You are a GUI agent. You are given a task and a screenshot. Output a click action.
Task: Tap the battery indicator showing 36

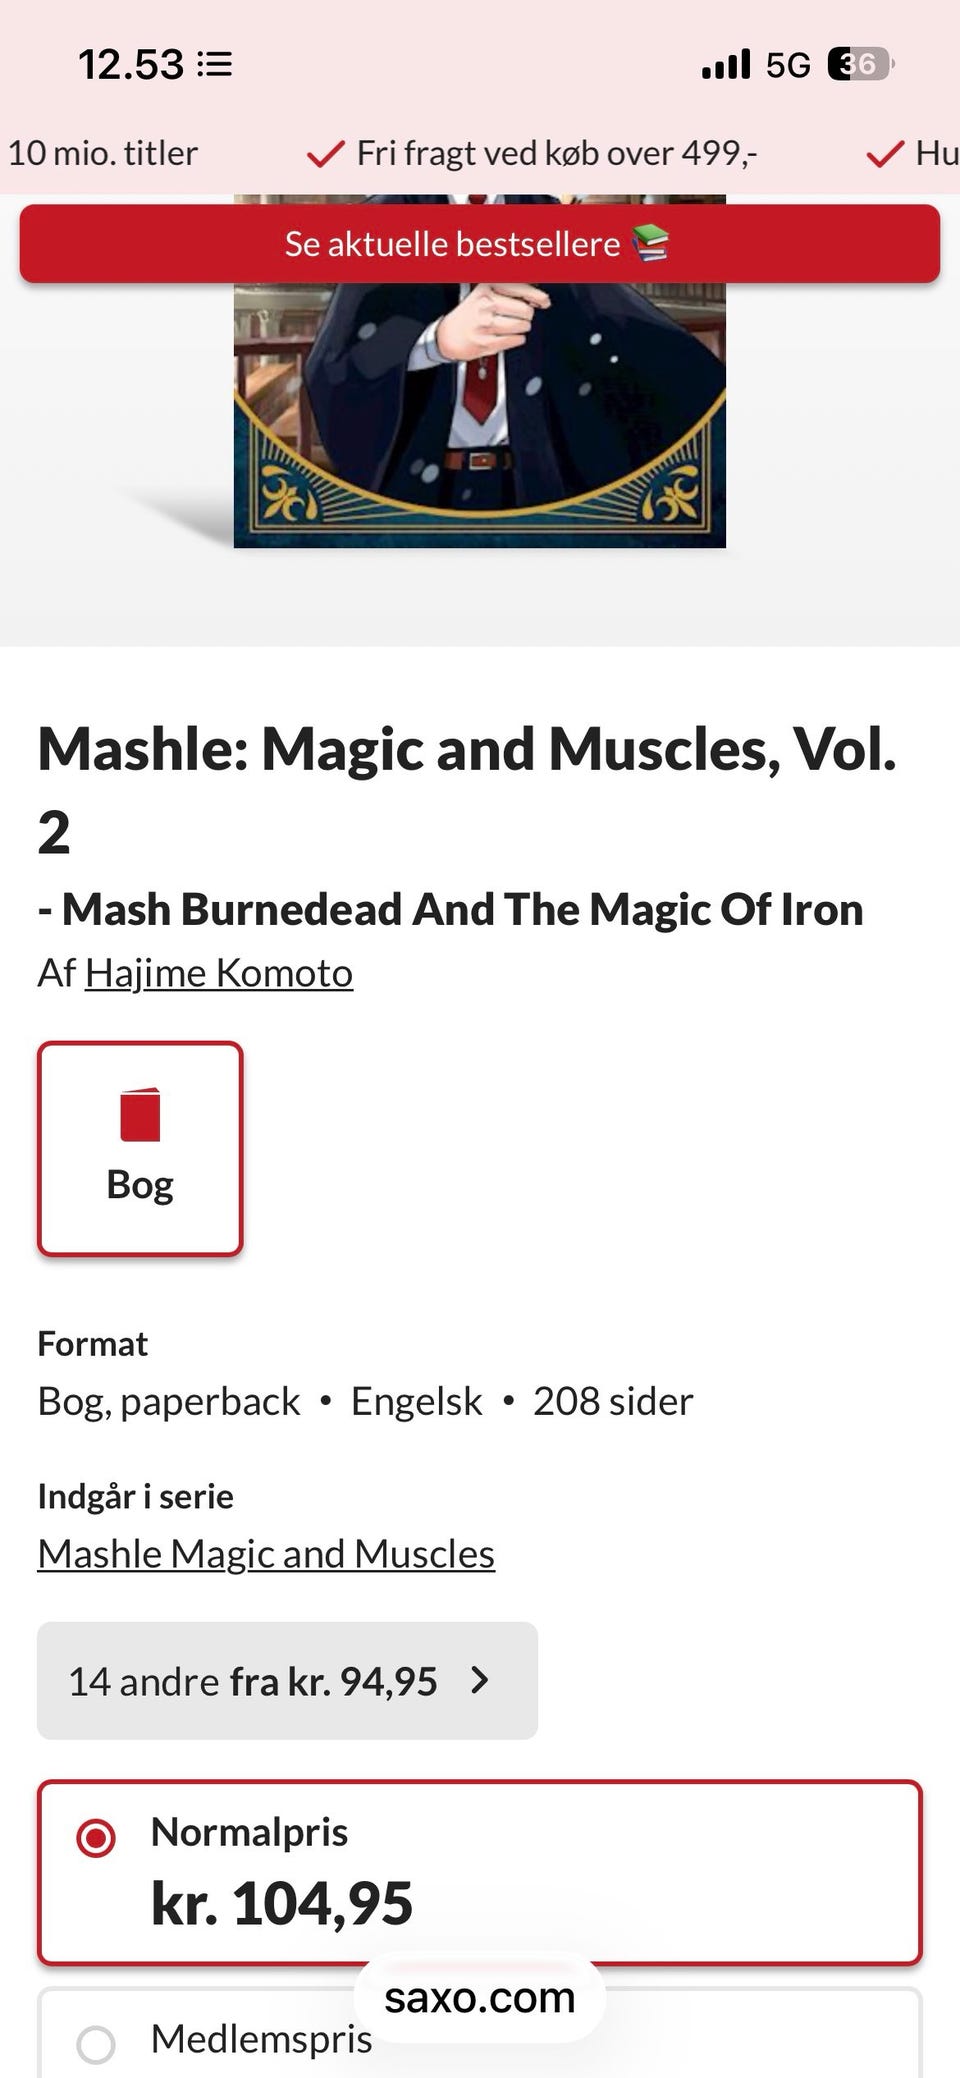pyautogui.click(x=859, y=65)
